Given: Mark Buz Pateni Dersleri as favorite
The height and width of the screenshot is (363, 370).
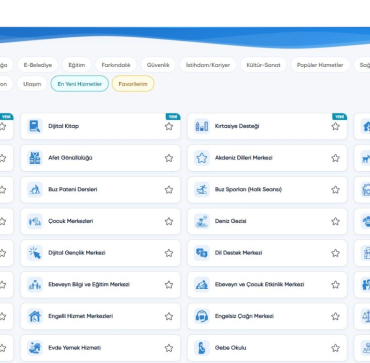Looking at the screenshot, I should point(169,190).
